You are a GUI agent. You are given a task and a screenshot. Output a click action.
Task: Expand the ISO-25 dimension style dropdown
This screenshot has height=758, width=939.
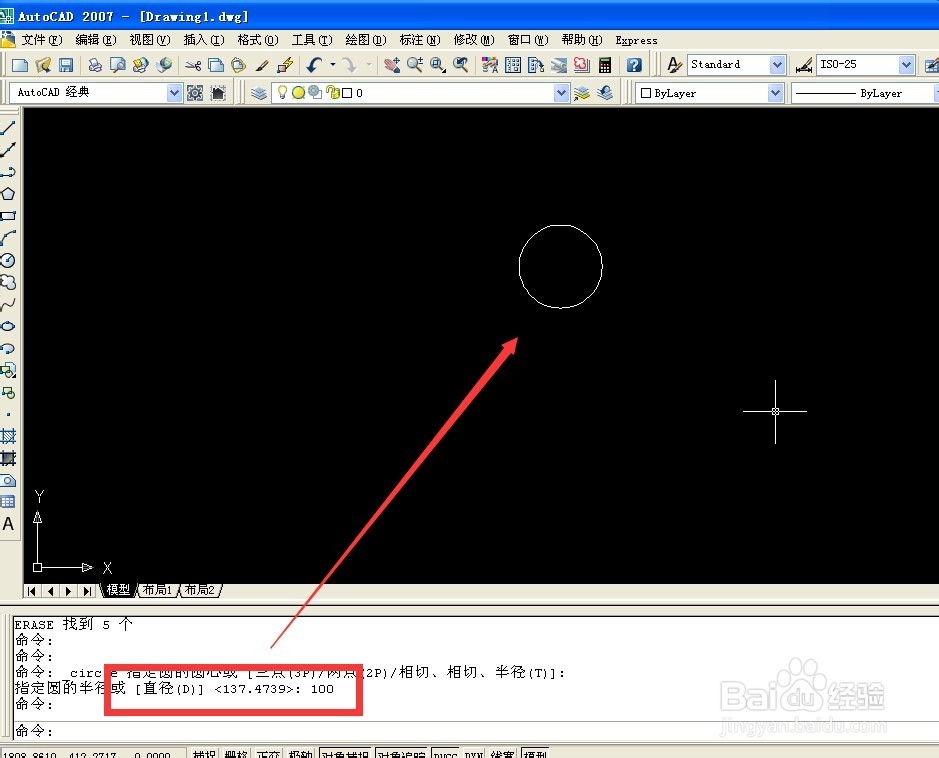click(x=906, y=65)
